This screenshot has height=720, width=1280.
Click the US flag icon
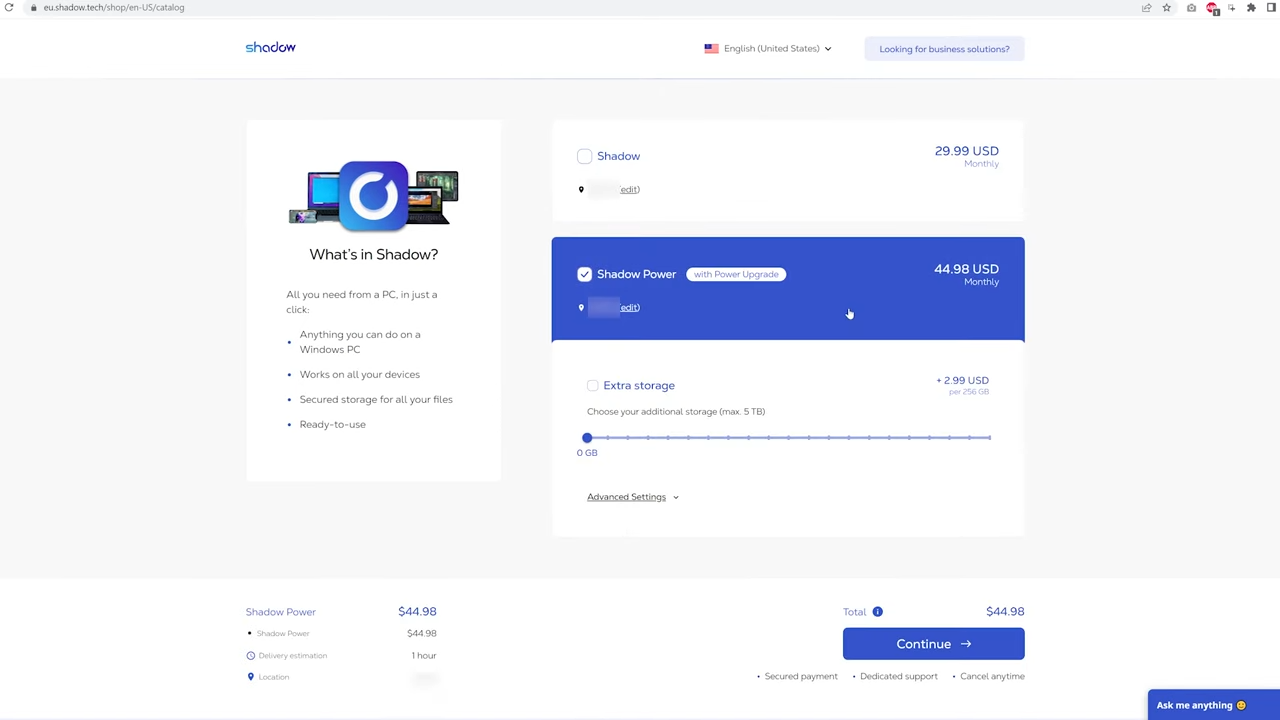click(711, 48)
